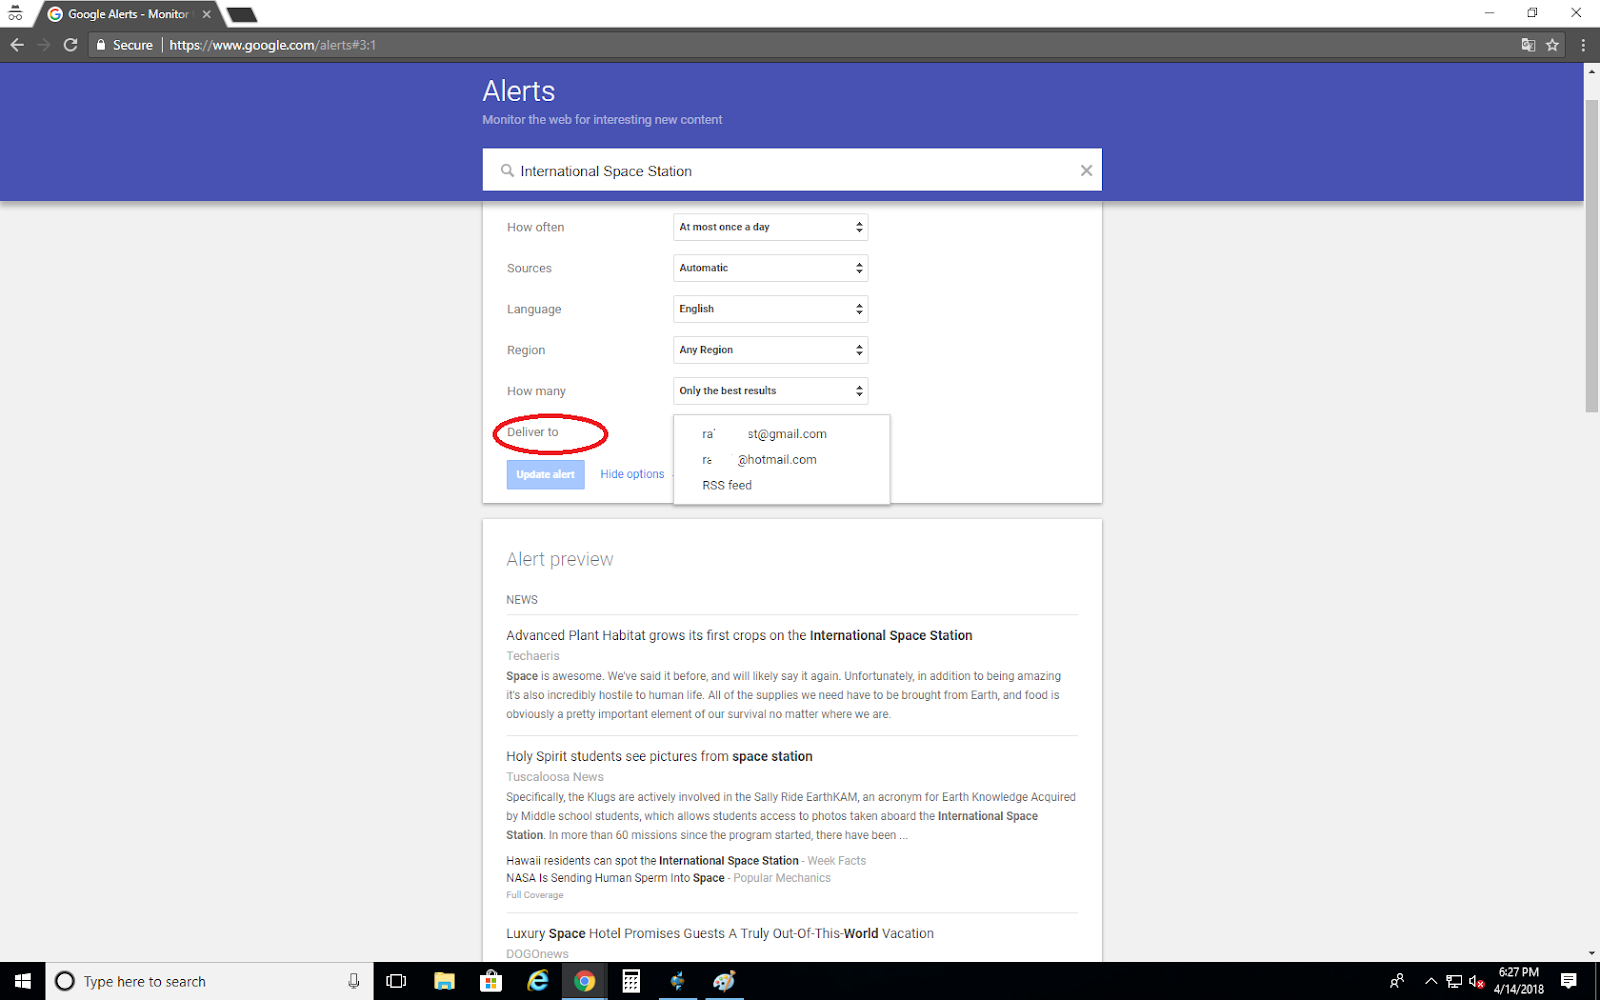This screenshot has height=1000, width=1600.
Task: Choose the hotmail.com address delivery option
Action: (x=781, y=460)
